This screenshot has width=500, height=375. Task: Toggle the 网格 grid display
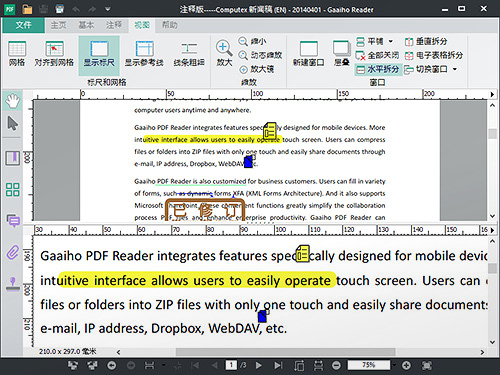click(x=17, y=54)
